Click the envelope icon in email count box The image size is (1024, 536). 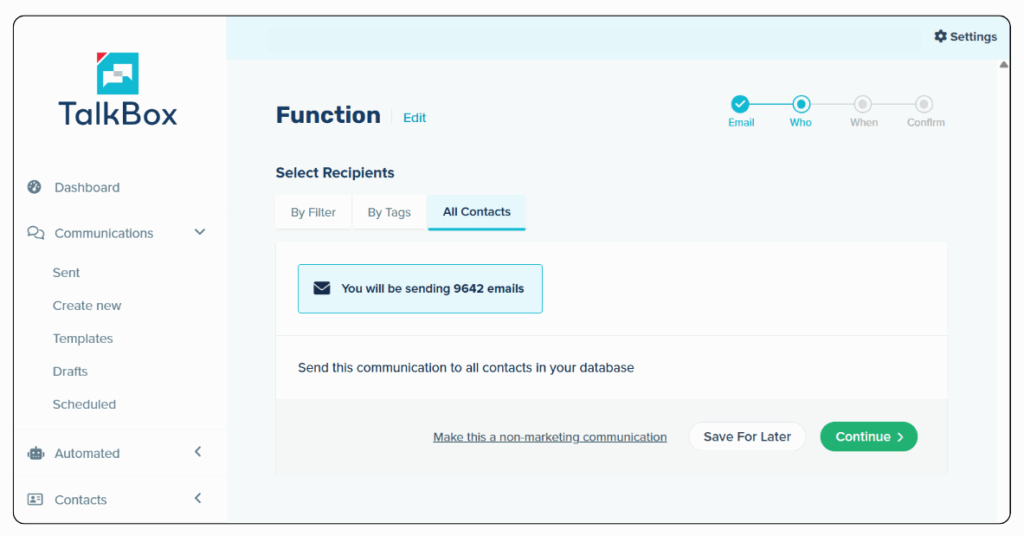pos(322,288)
